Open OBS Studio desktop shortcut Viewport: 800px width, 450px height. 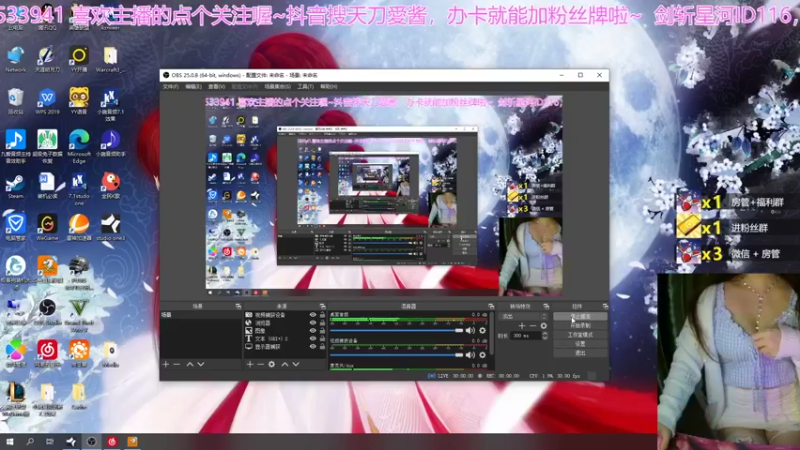click(47, 312)
